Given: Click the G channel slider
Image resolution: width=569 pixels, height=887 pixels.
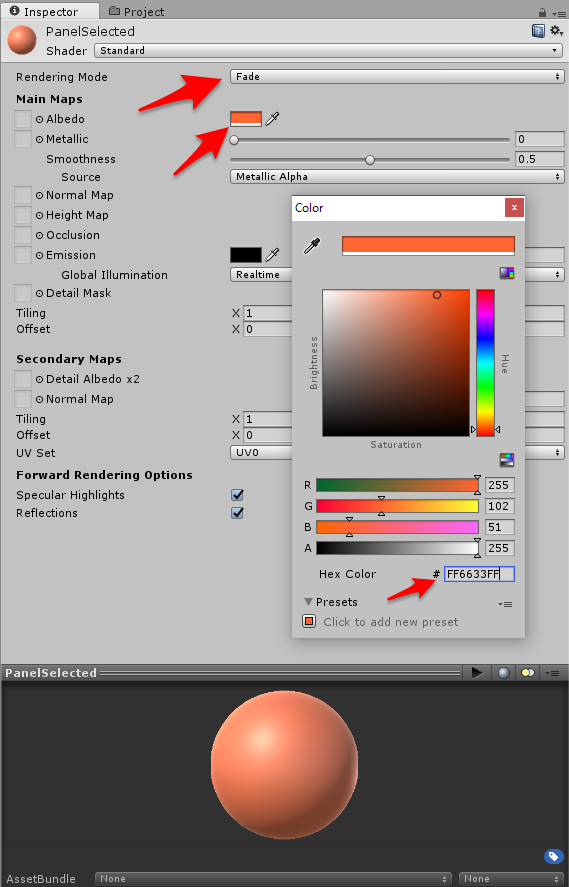Looking at the screenshot, I should click(x=397, y=506).
